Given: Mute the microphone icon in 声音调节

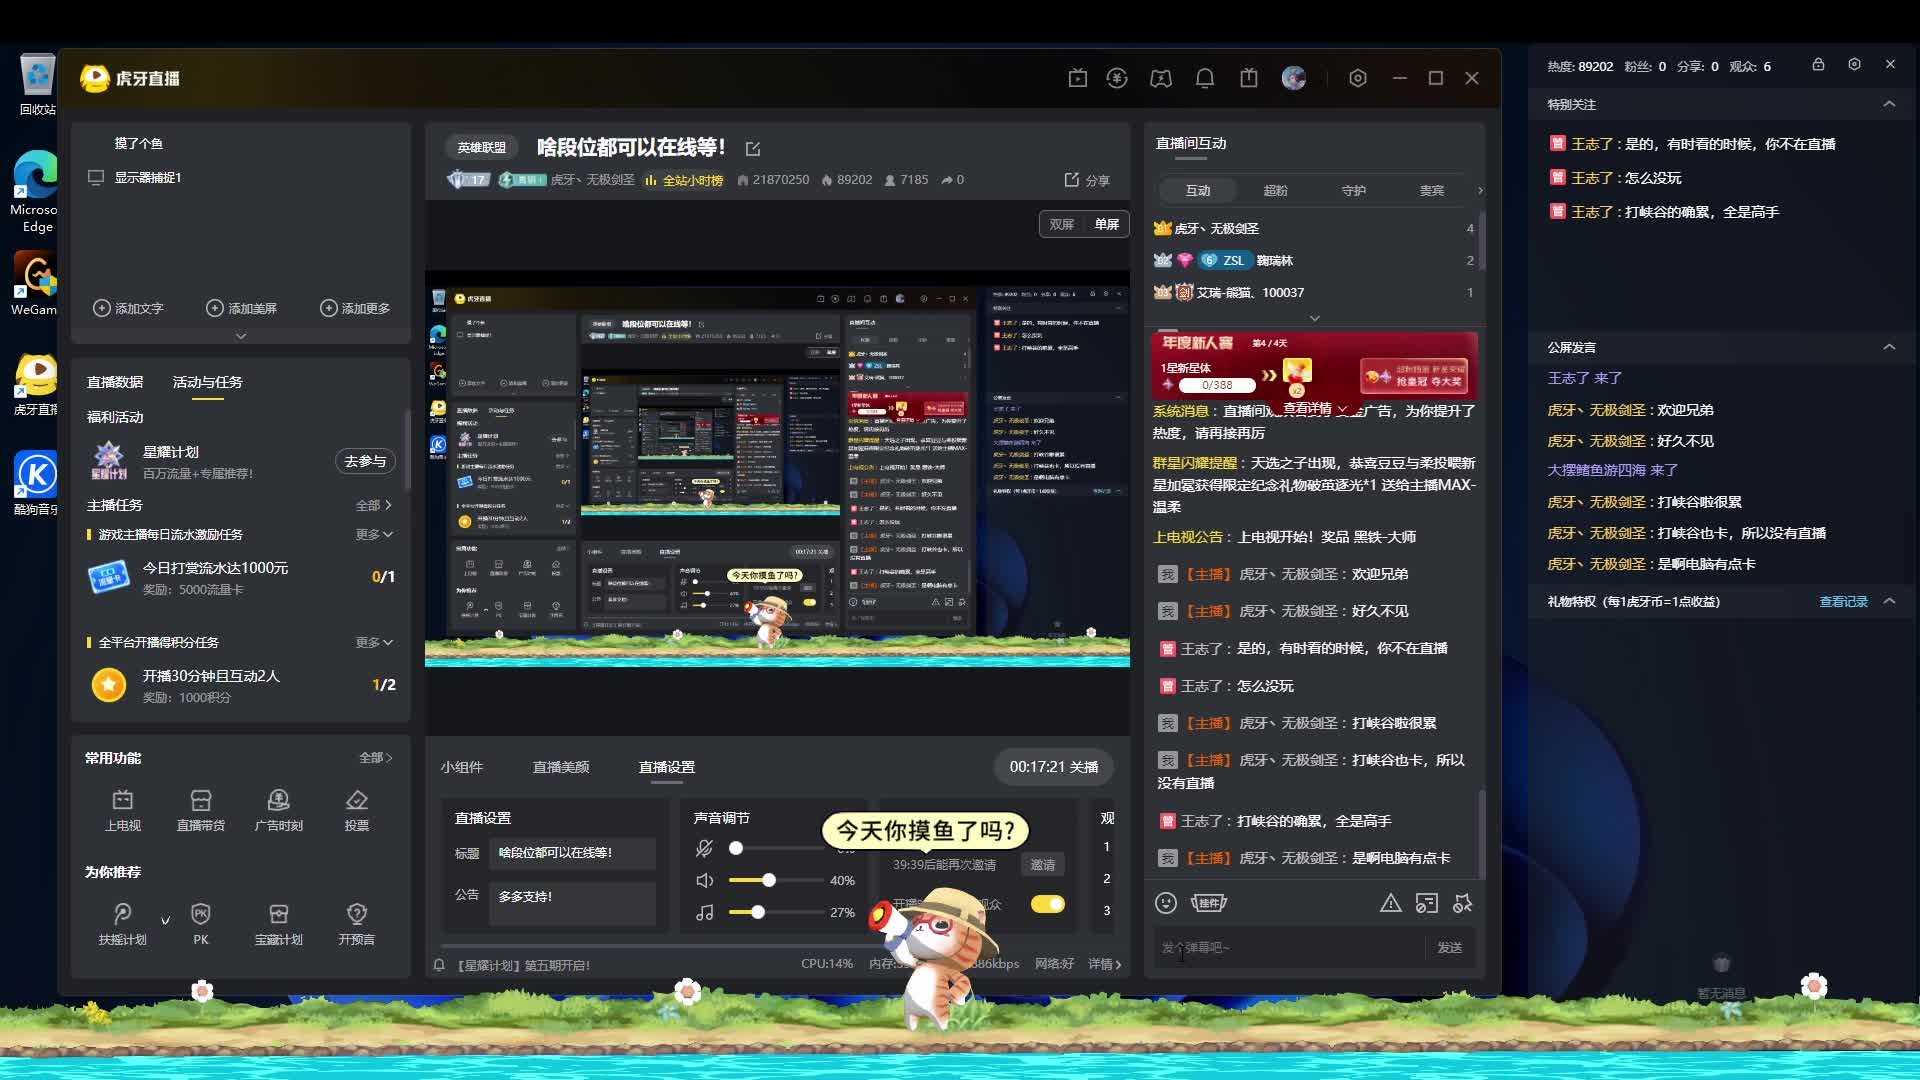Looking at the screenshot, I should [x=705, y=848].
